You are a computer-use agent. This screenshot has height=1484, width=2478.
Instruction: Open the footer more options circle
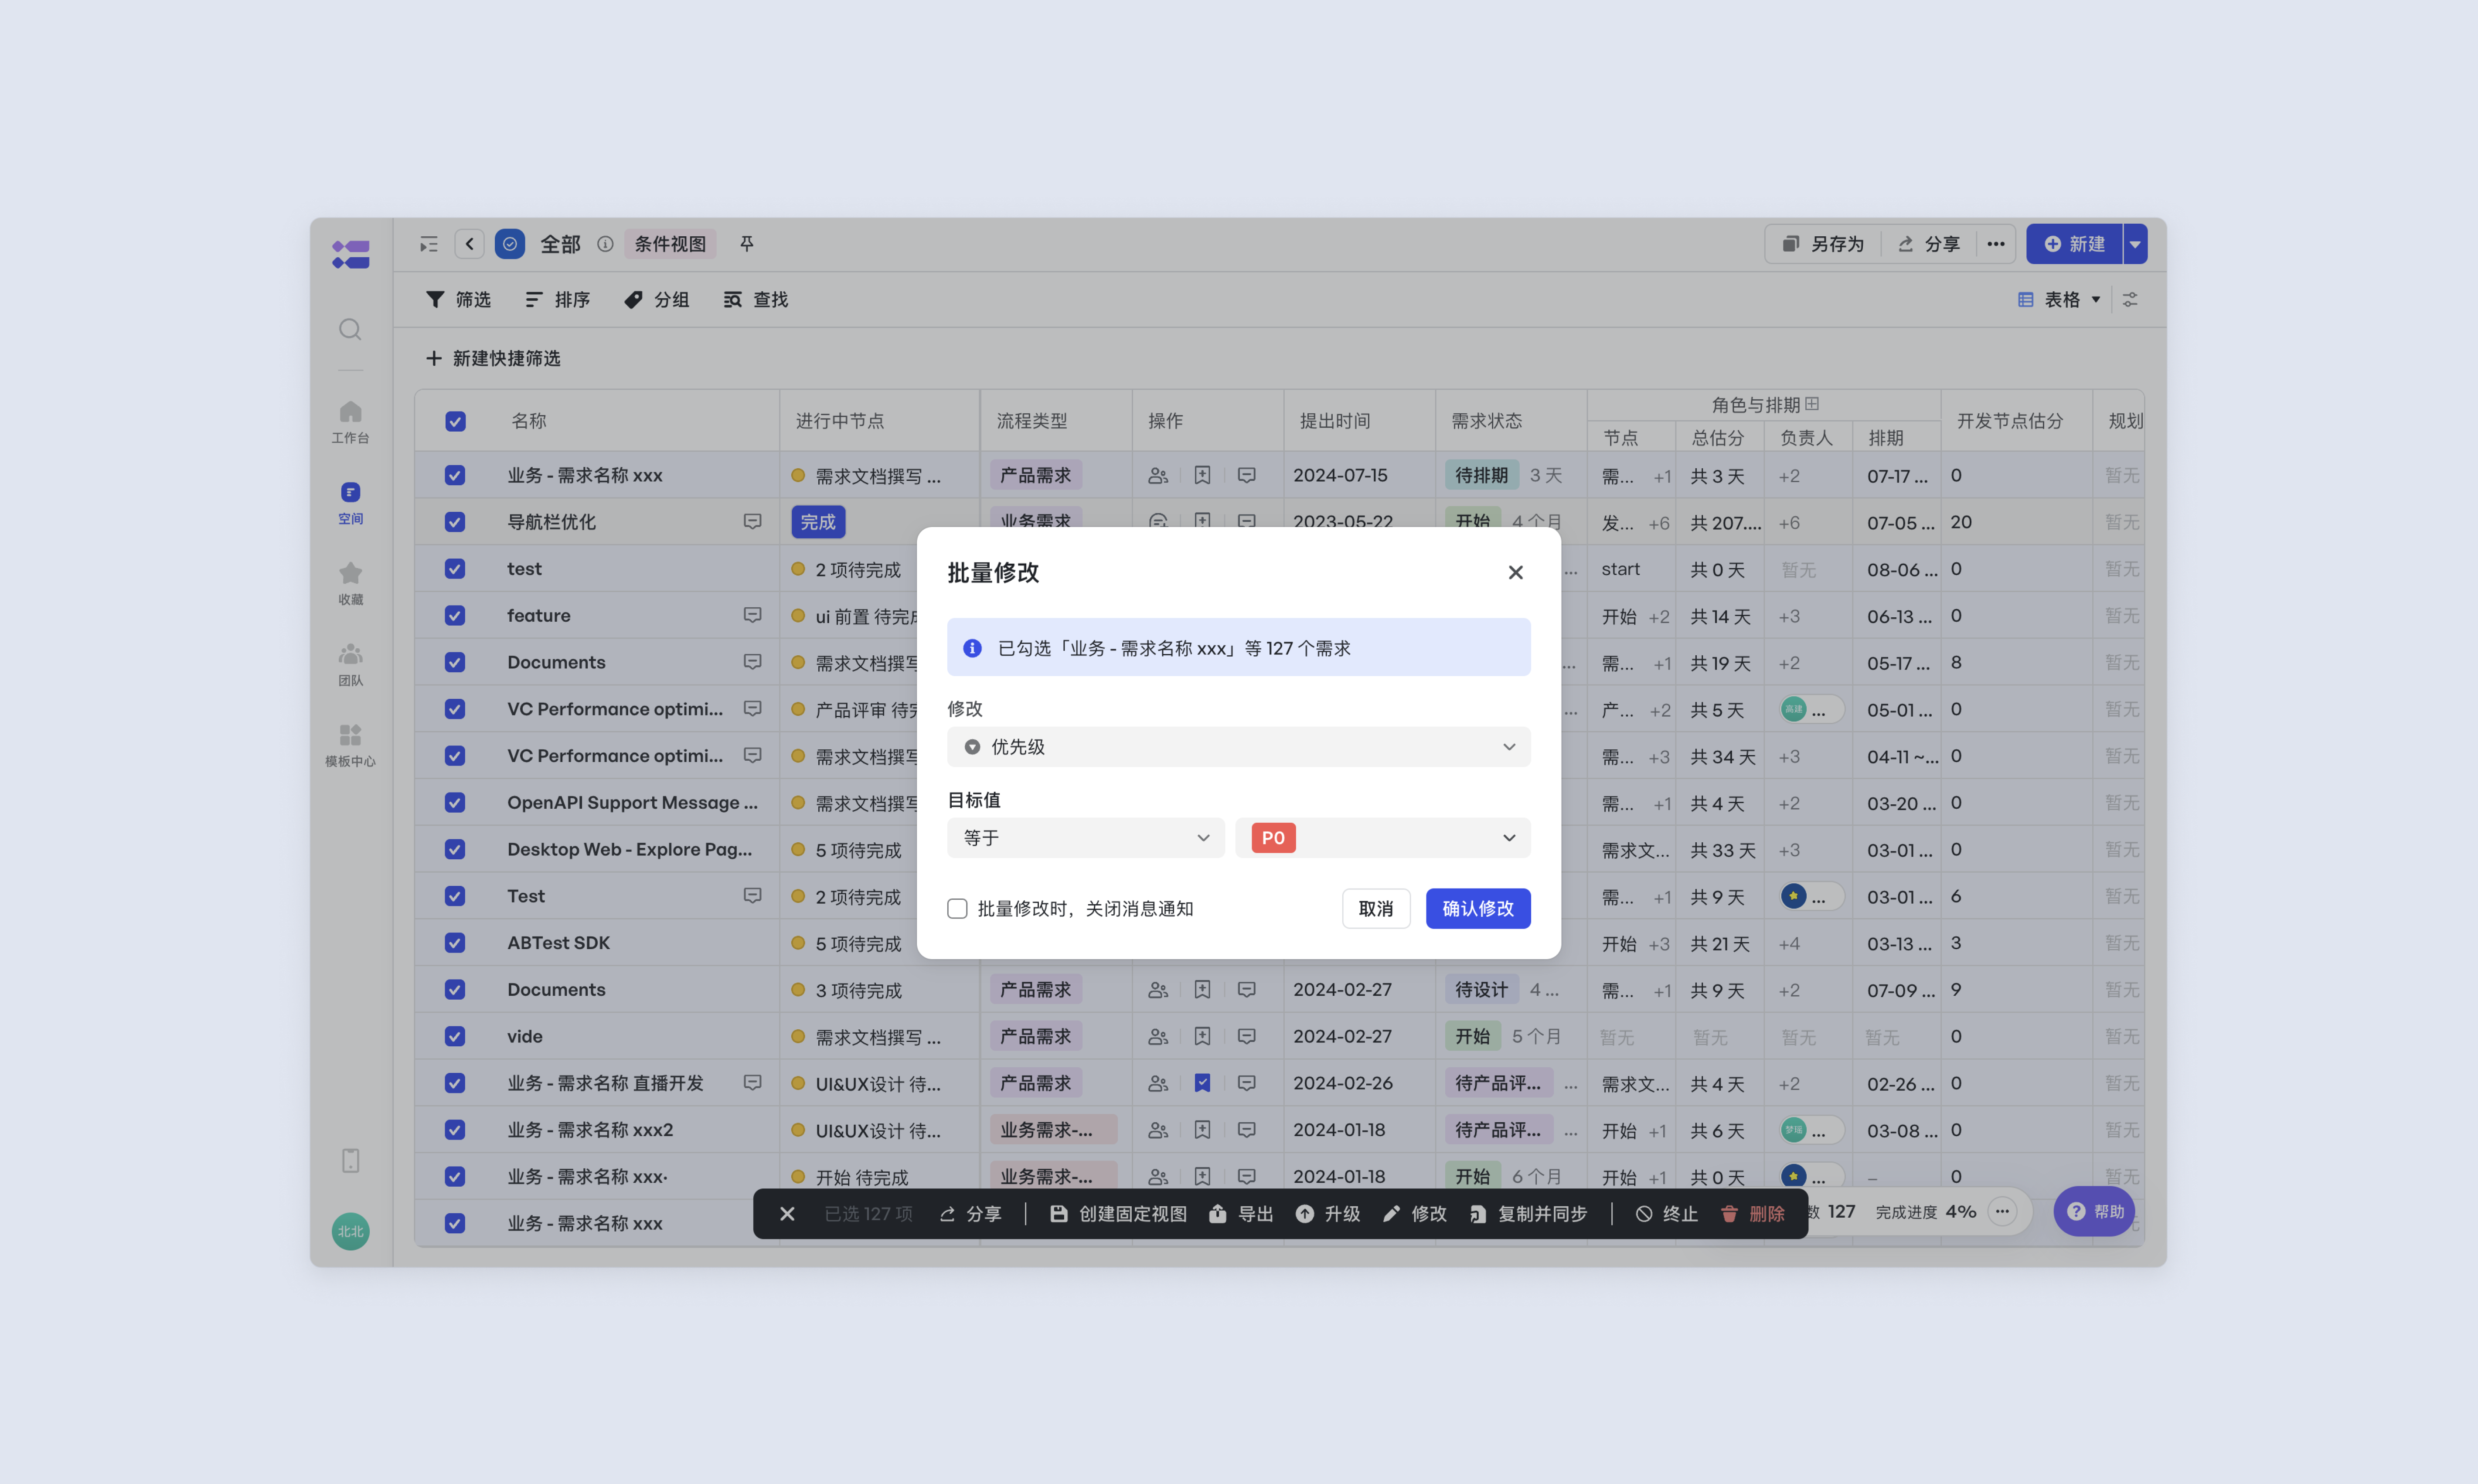(2002, 1212)
